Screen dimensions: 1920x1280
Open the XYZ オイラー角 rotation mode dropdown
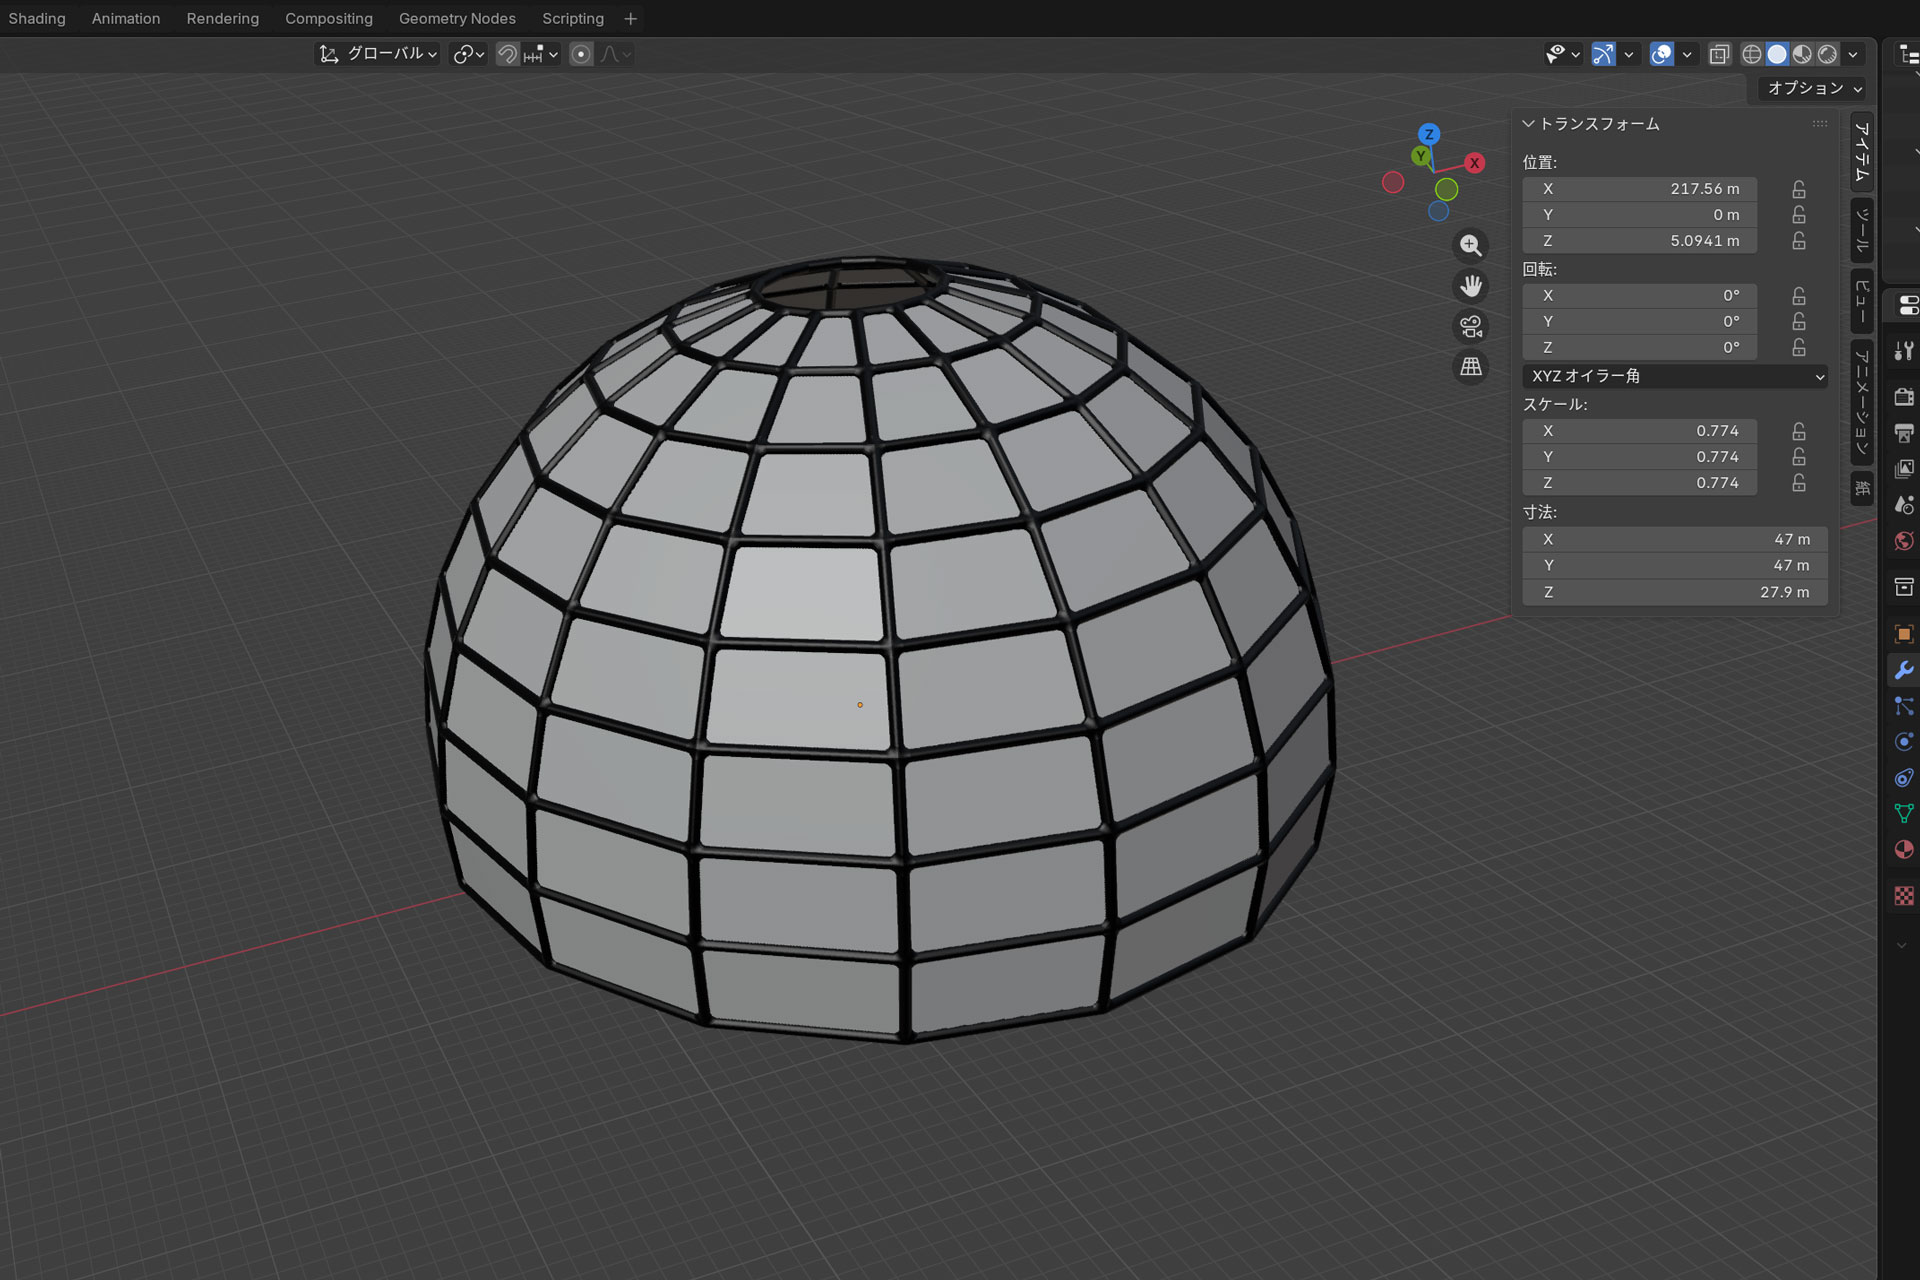coord(1676,376)
